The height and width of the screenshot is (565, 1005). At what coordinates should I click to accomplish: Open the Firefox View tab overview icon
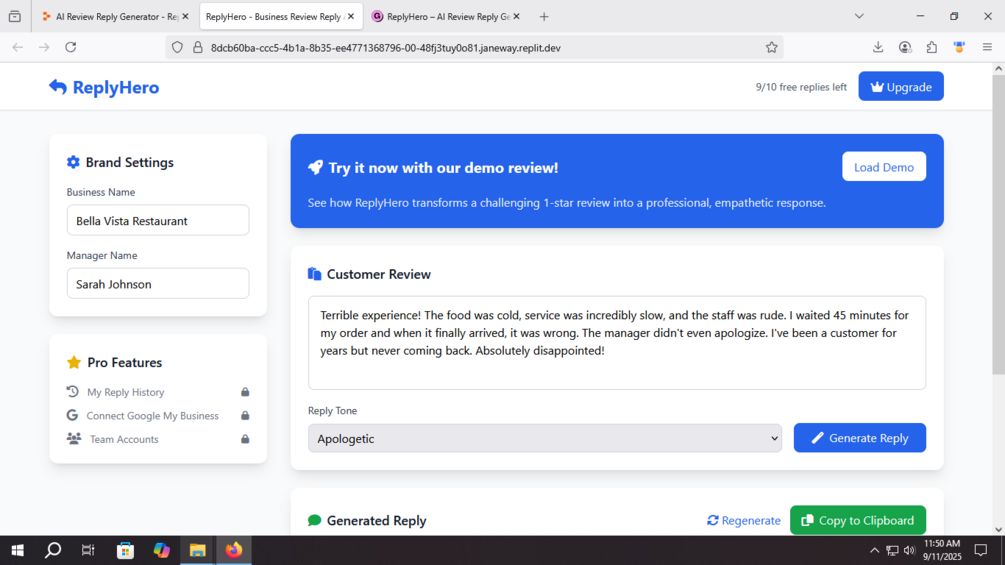click(15, 17)
